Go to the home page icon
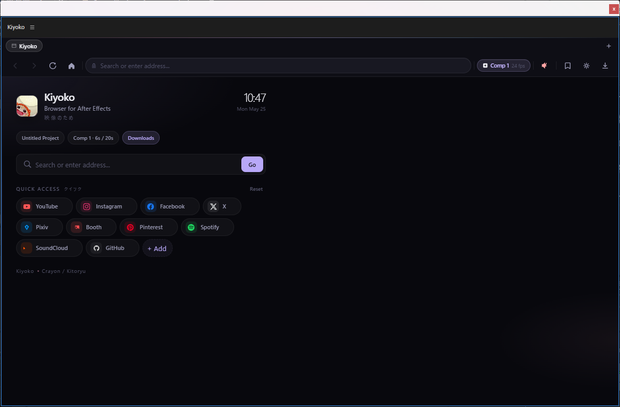 coord(71,66)
